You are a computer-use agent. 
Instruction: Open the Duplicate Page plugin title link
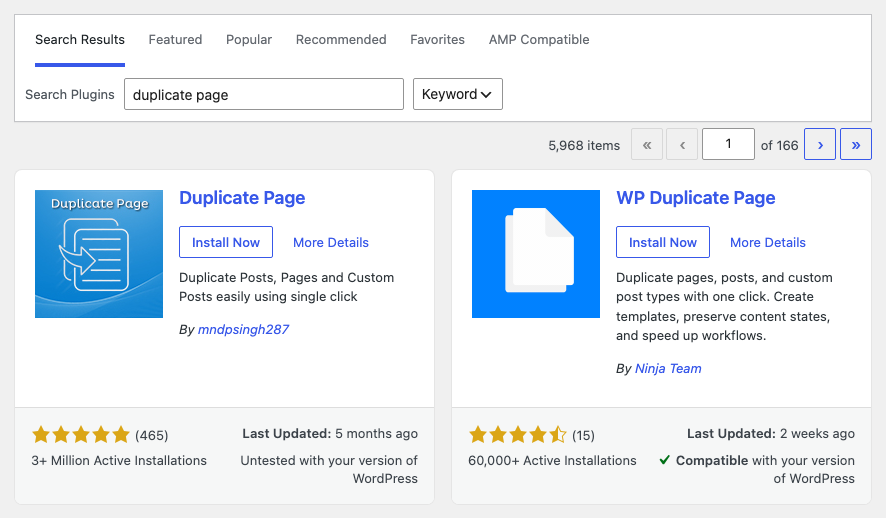(242, 198)
